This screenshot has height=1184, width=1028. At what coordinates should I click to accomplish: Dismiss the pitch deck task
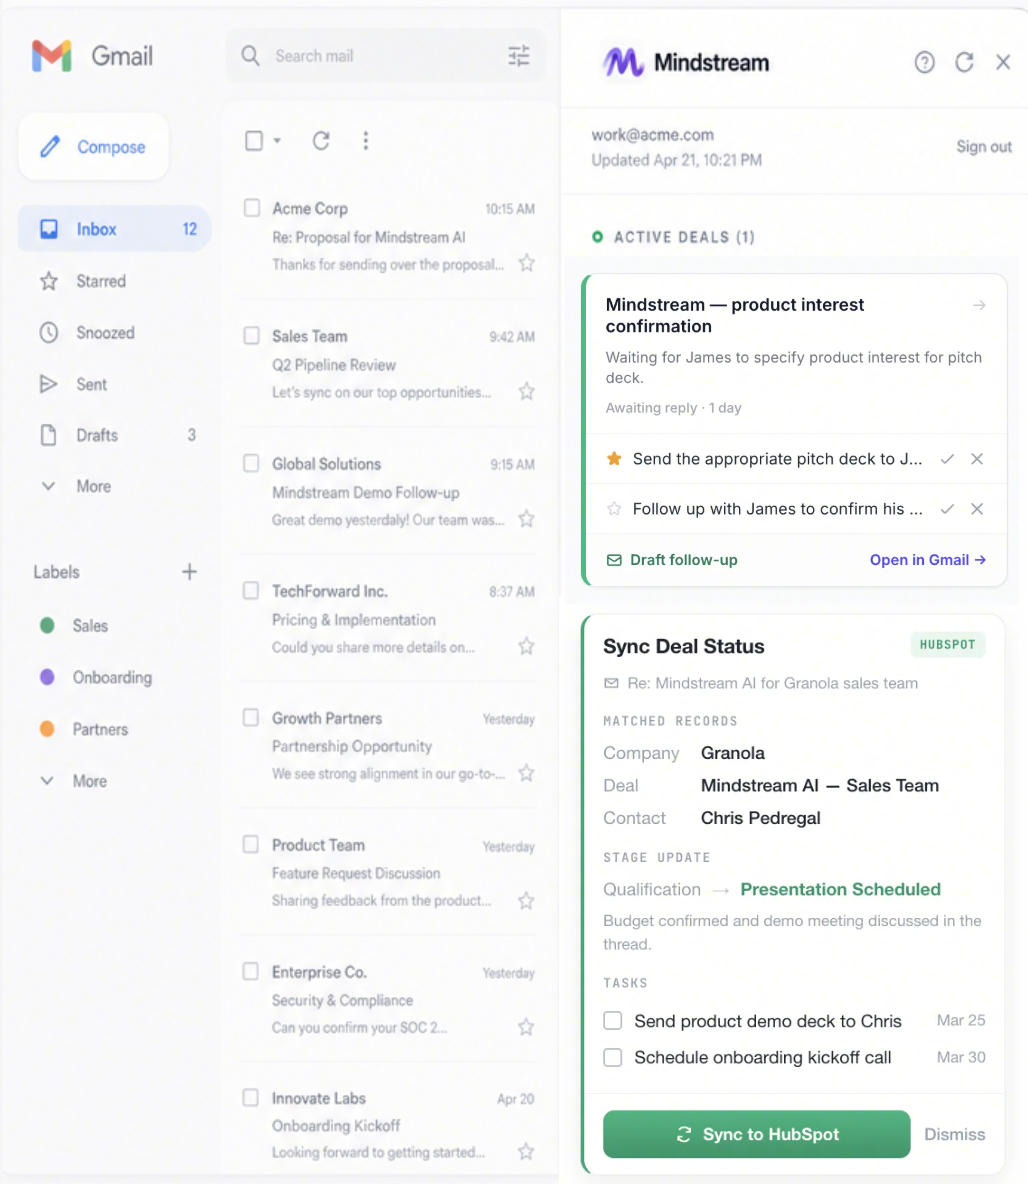pos(977,459)
